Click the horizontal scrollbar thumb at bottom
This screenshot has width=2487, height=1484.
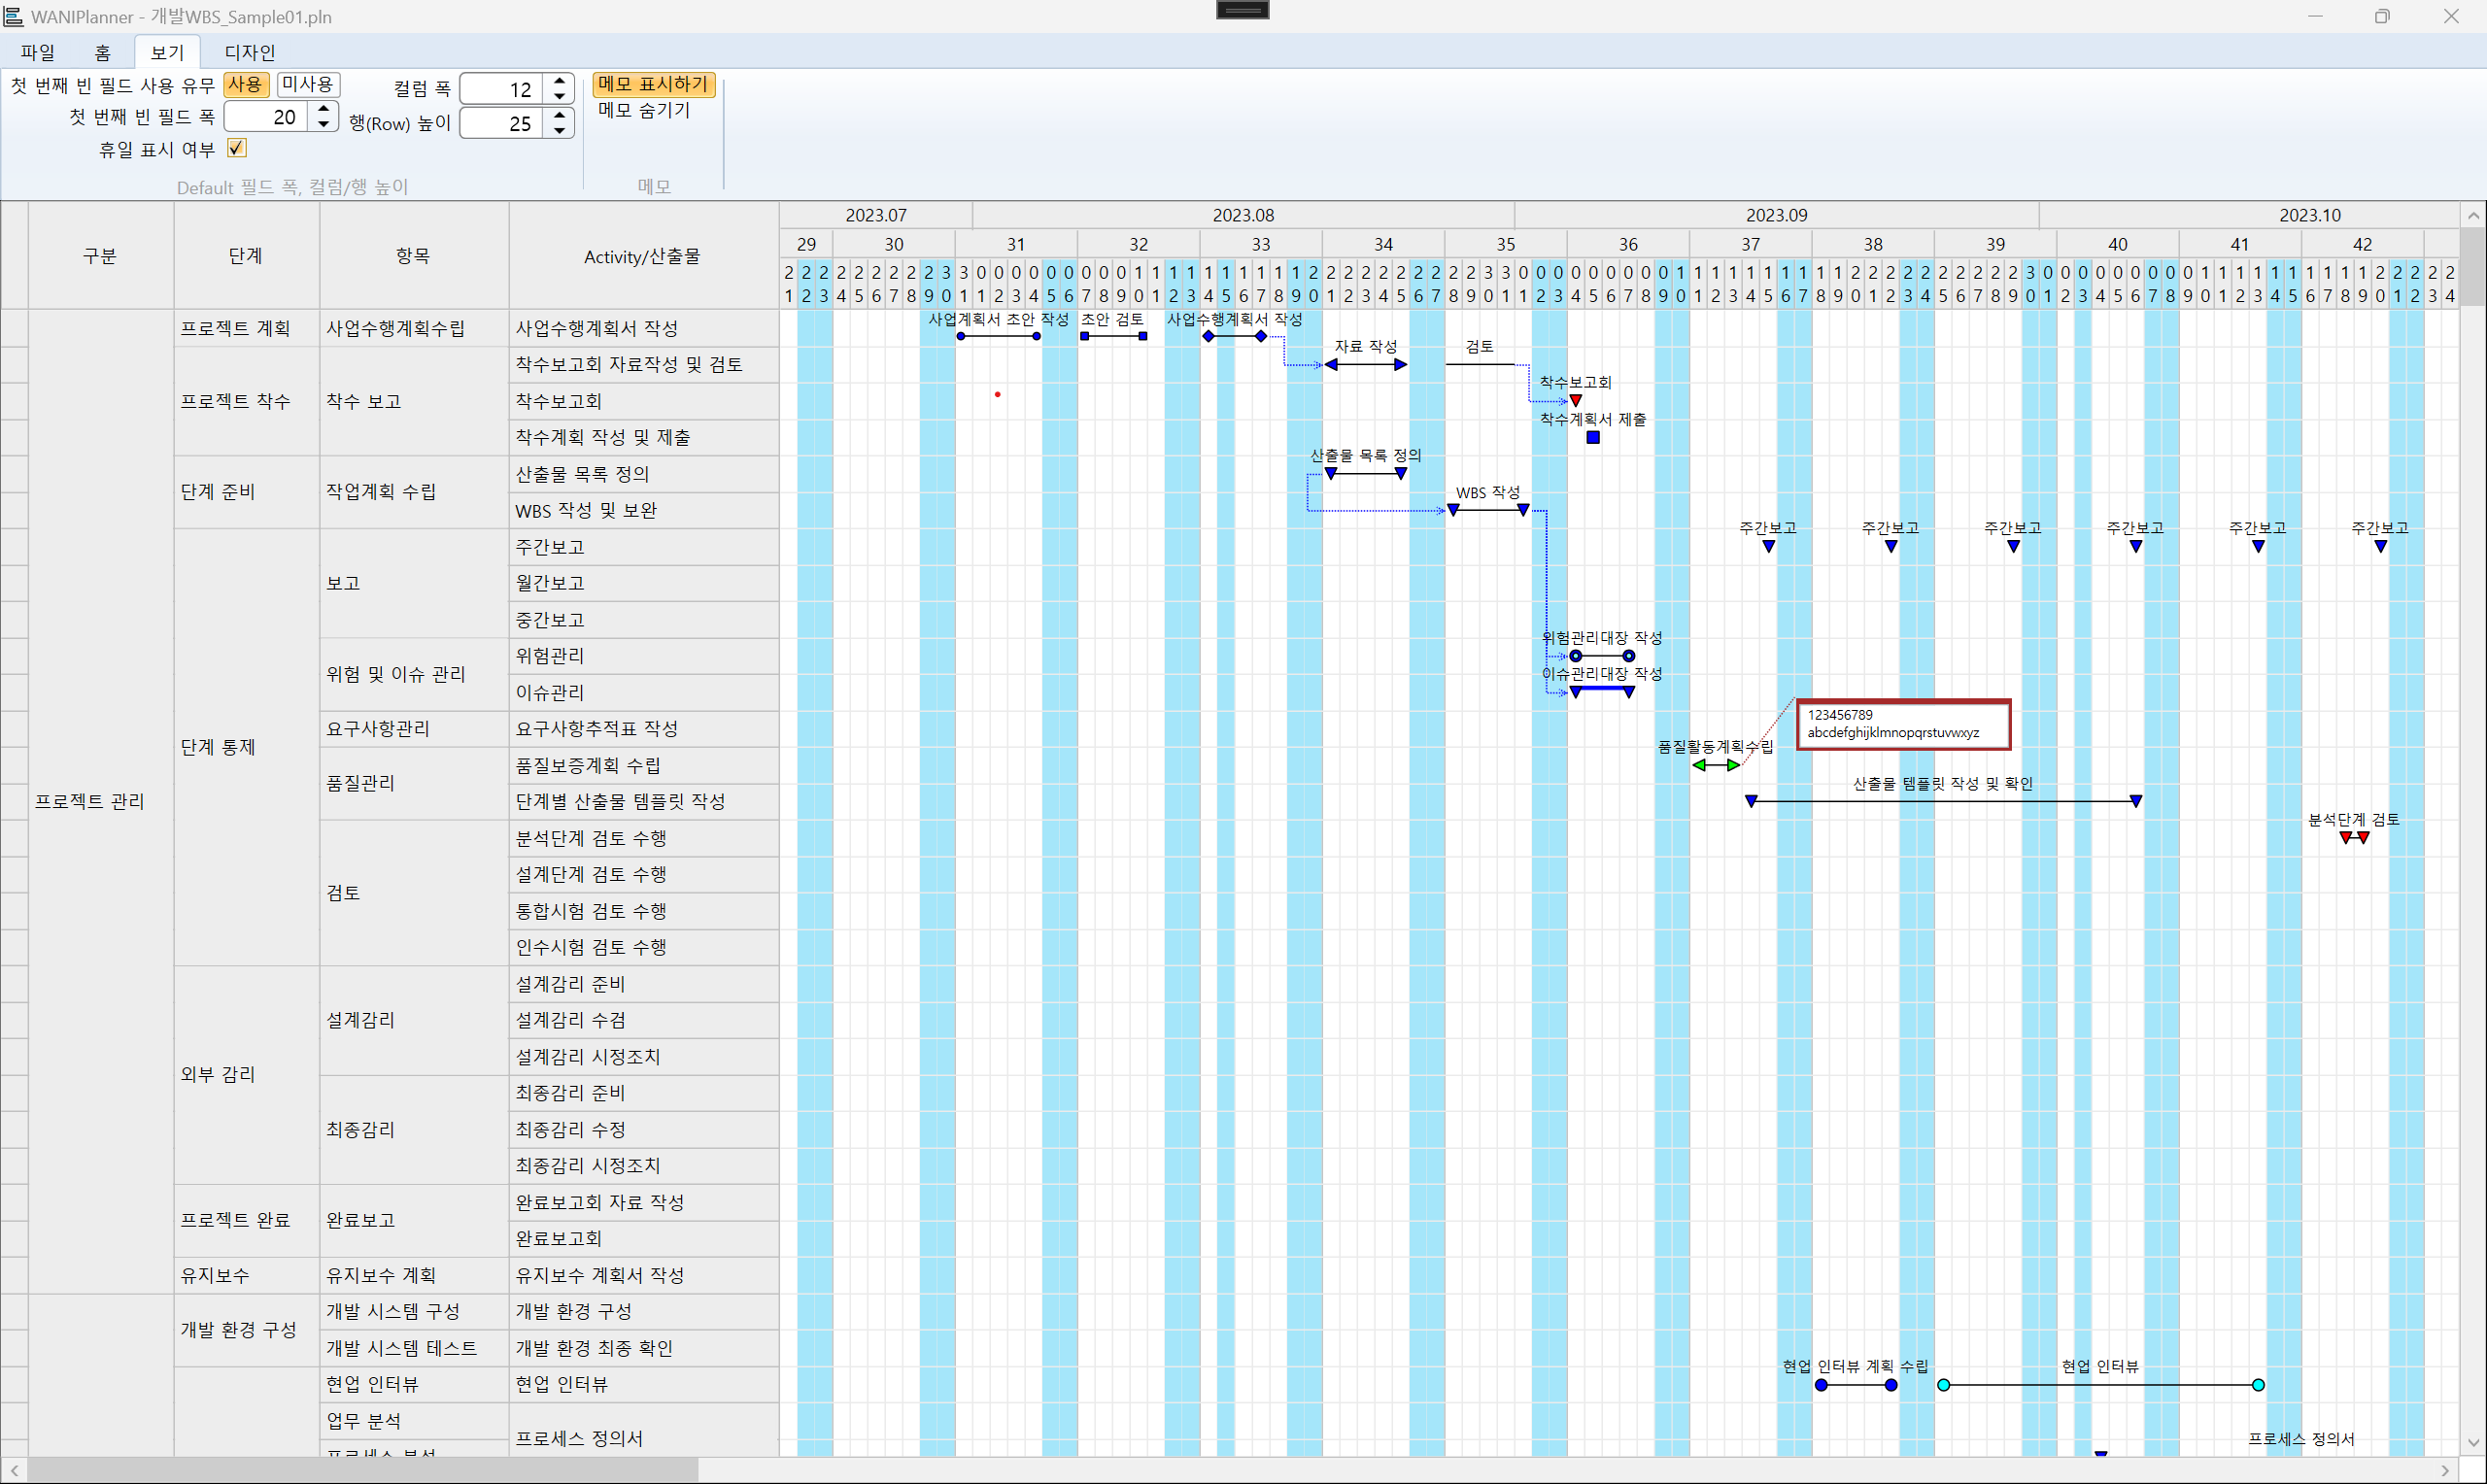coord(360,1470)
